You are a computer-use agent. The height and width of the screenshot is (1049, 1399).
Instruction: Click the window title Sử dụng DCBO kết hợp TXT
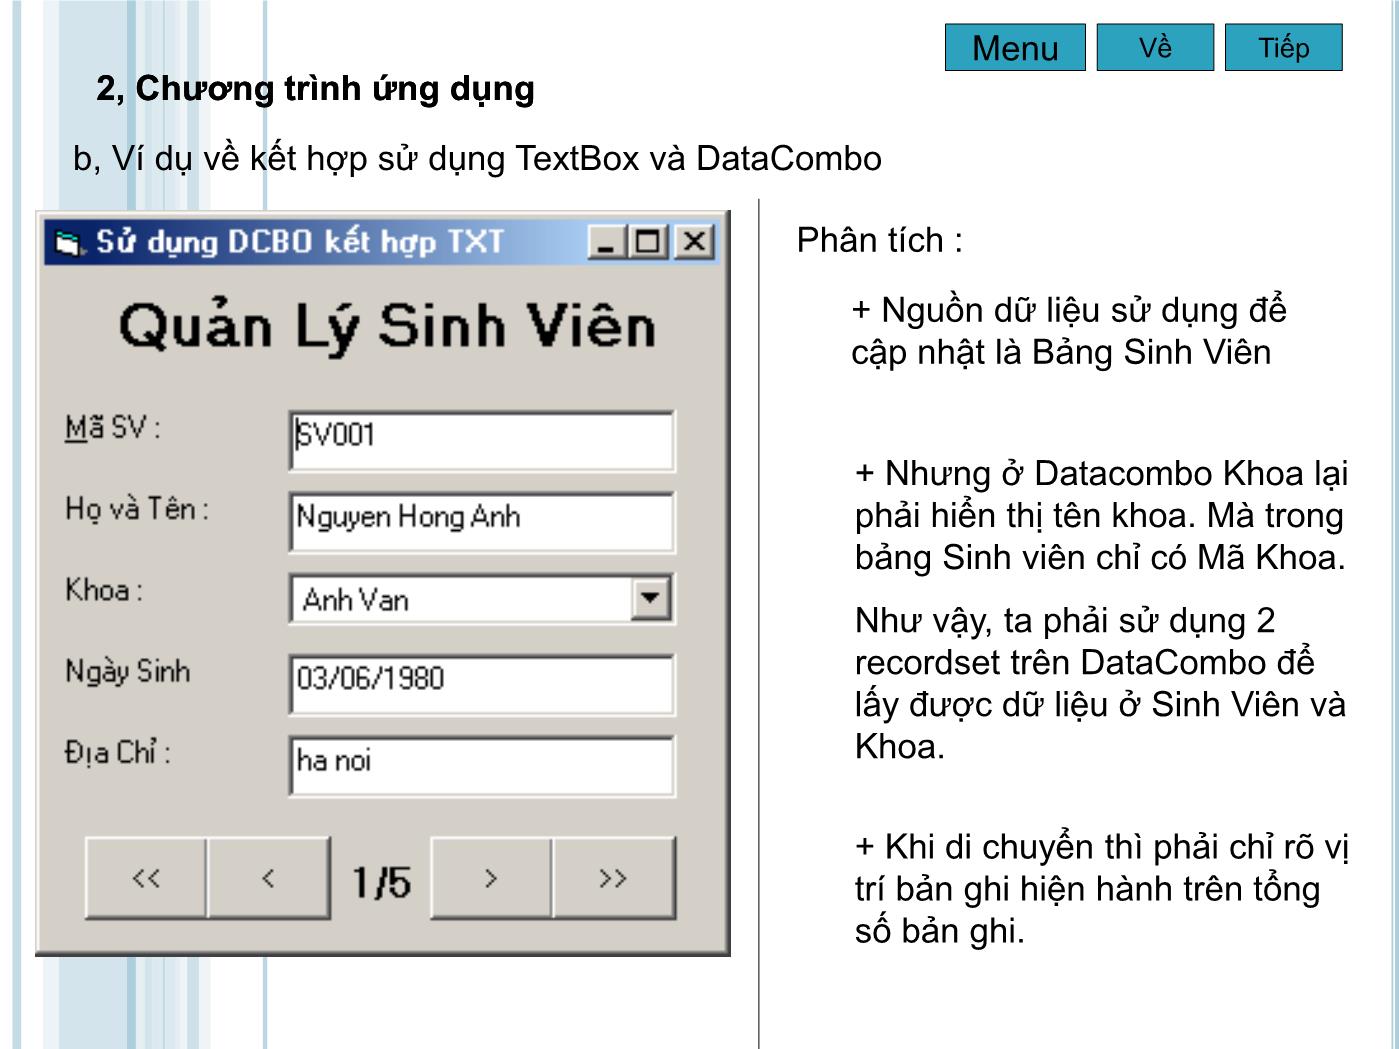tap(300, 242)
